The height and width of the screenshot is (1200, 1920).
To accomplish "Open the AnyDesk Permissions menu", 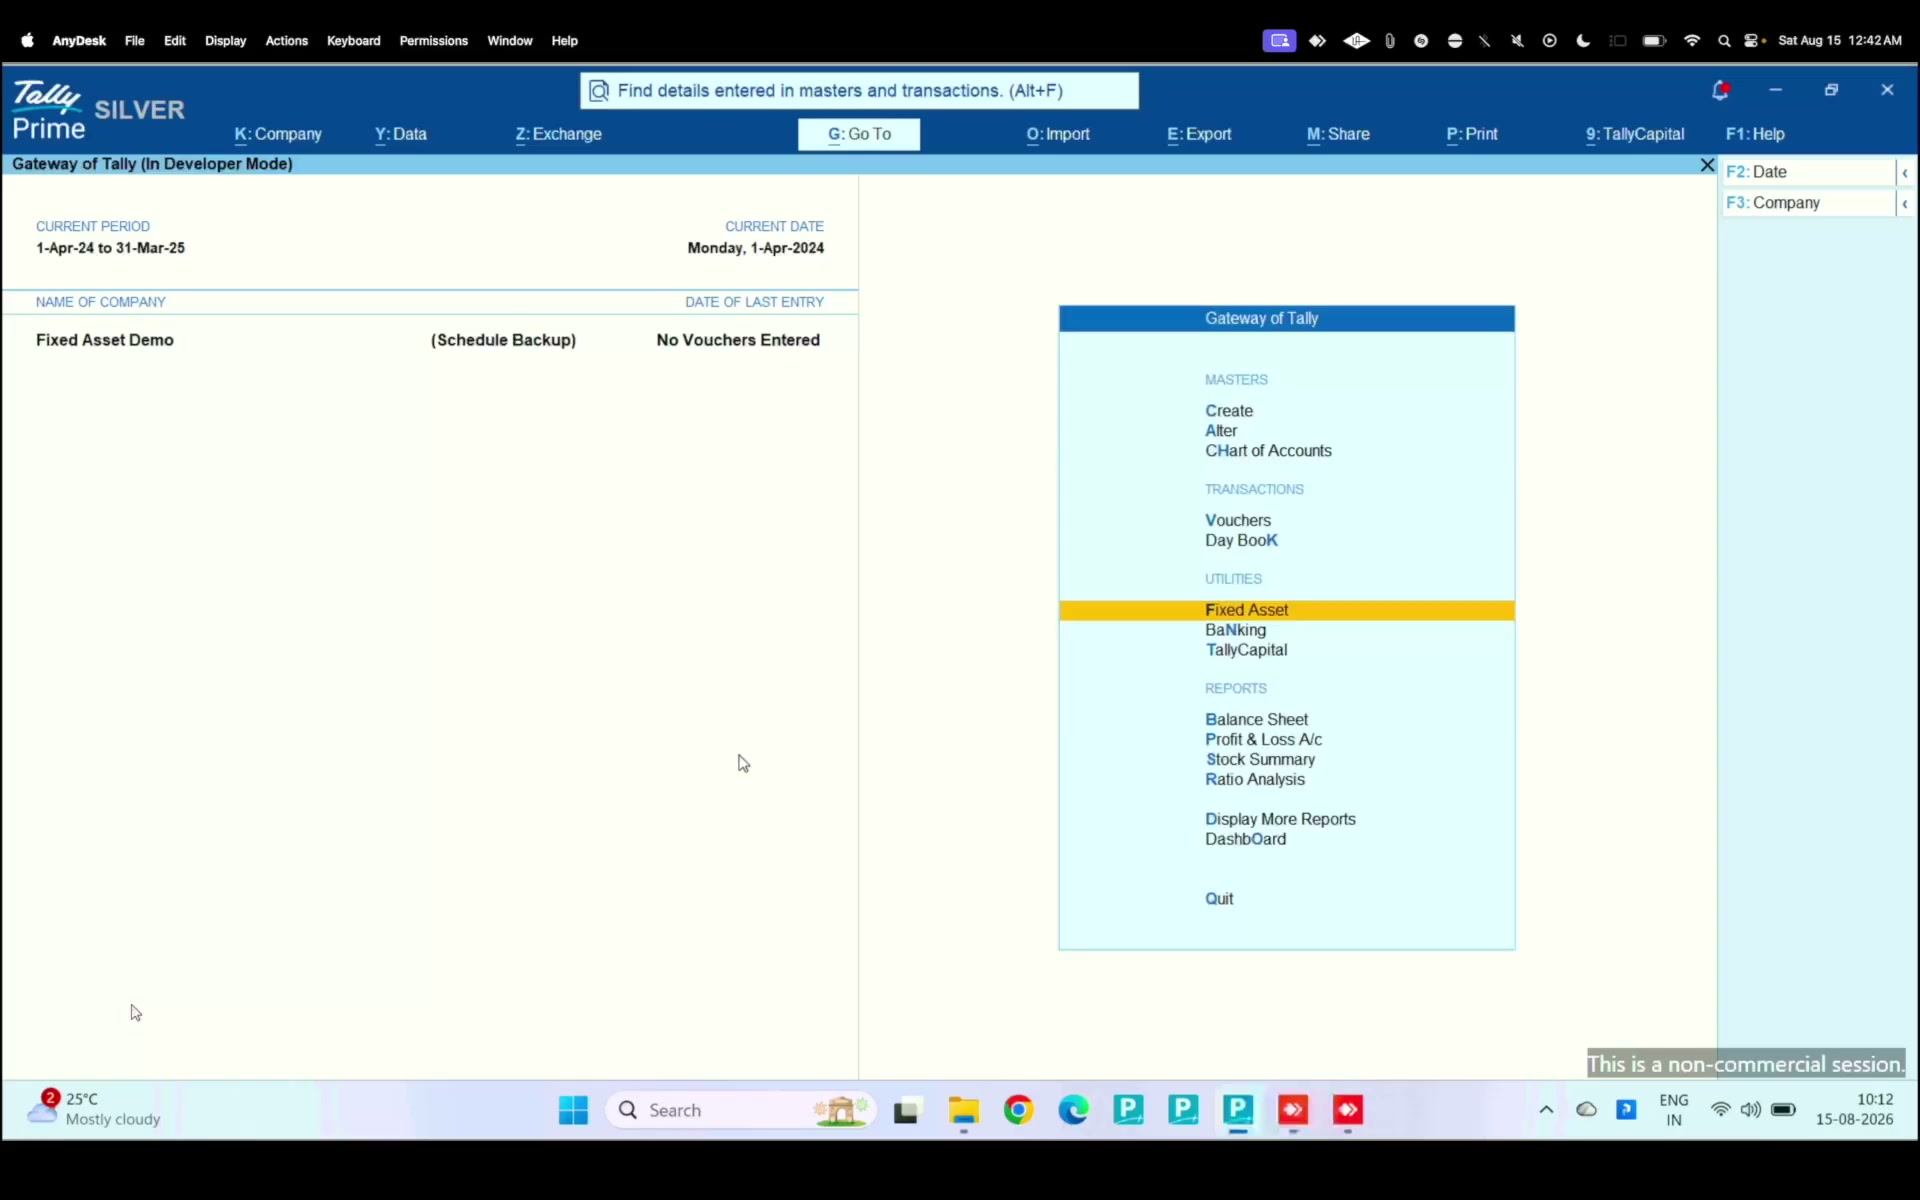I will [433, 41].
